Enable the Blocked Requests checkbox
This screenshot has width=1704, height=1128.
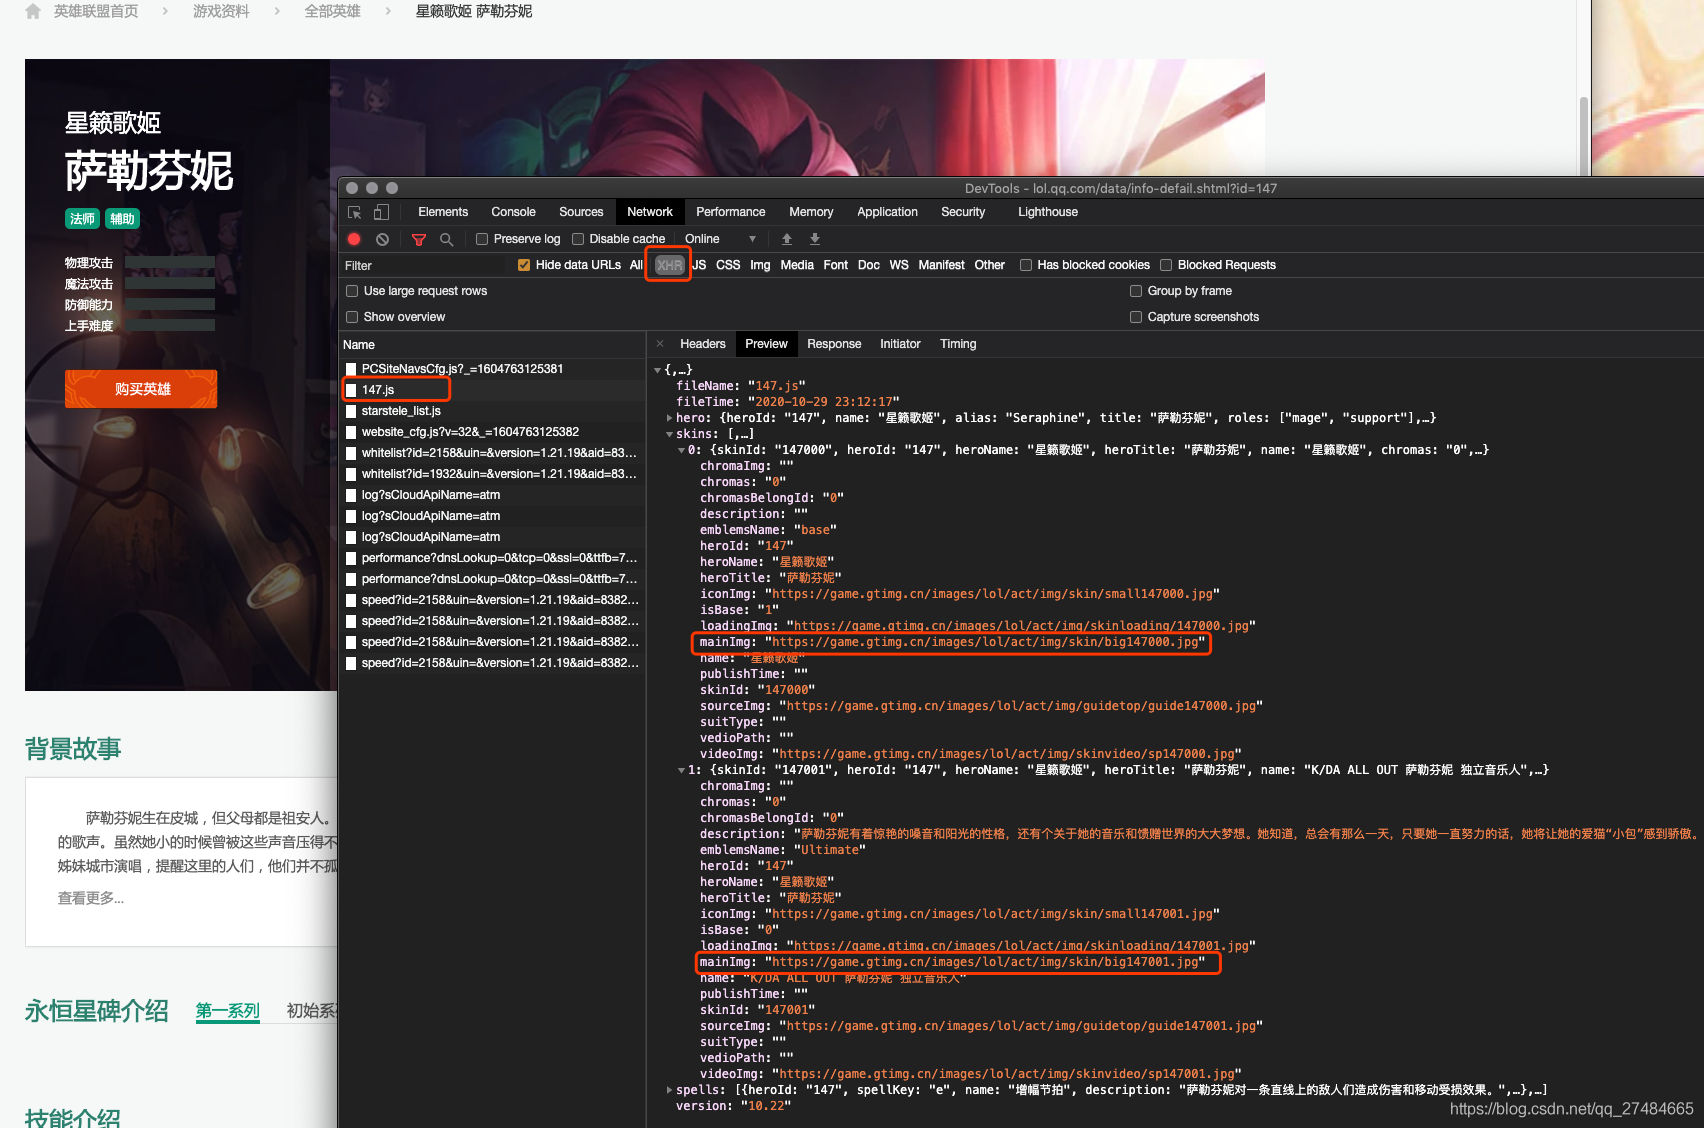click(1166, 265)
